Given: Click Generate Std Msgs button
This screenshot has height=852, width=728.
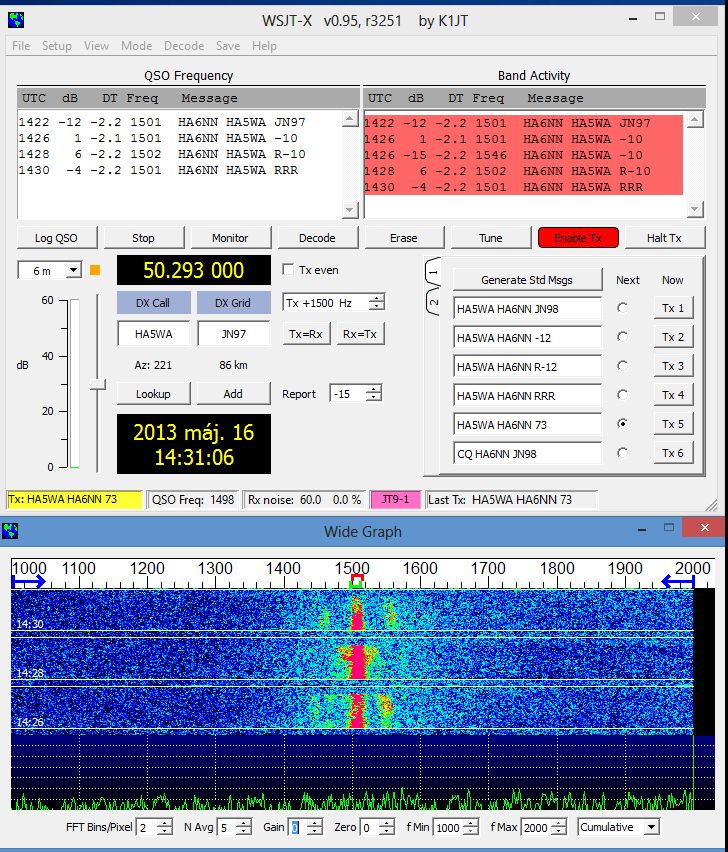Looking at the screenshot, I should 527,280.
